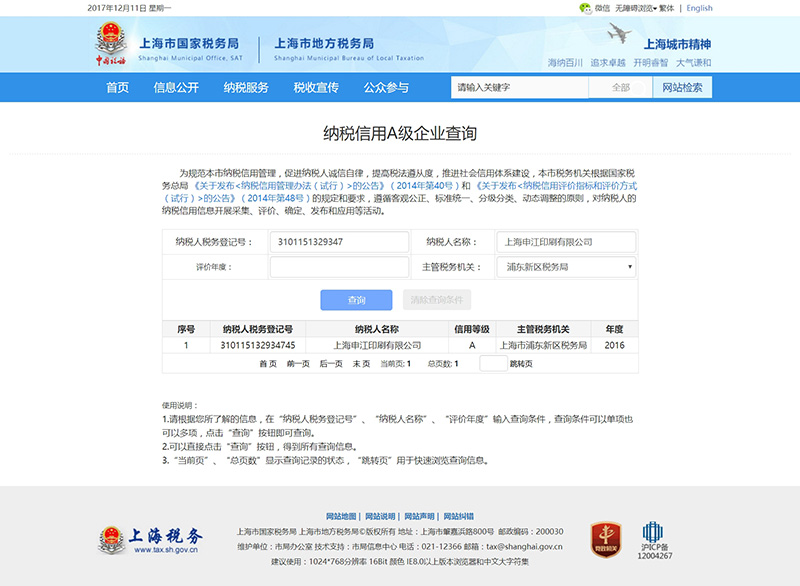Click the 清除查询条件 button
800x586 pixels.
click(x=437, y=300)
